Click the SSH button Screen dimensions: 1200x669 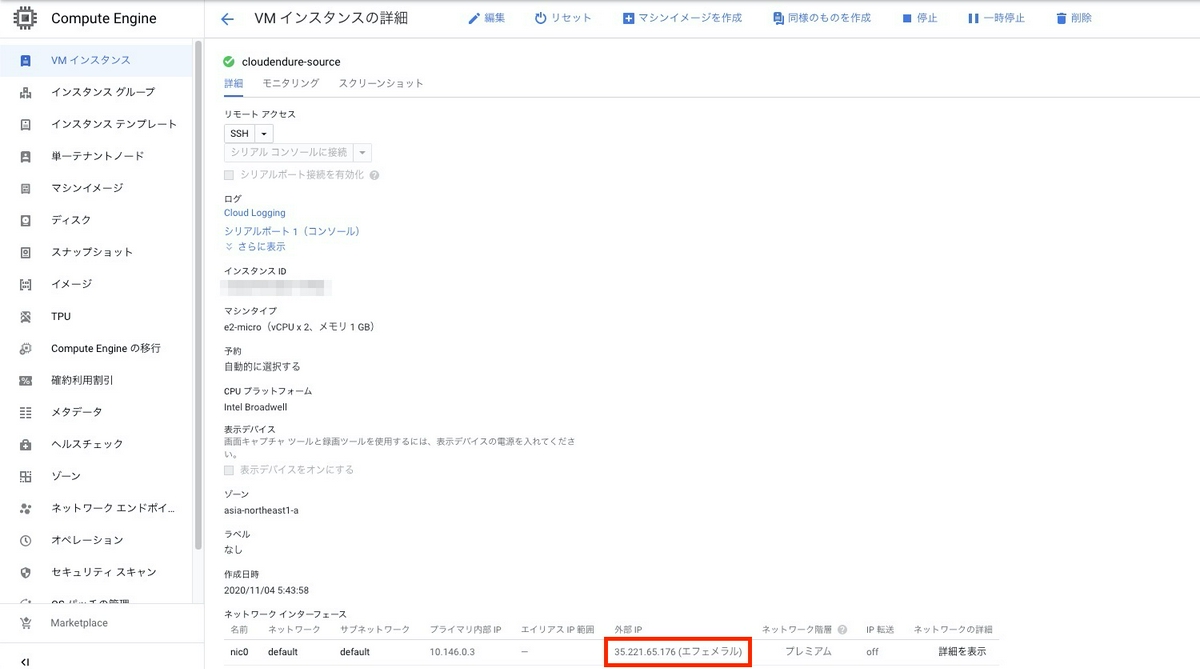[x=240, y=133]
